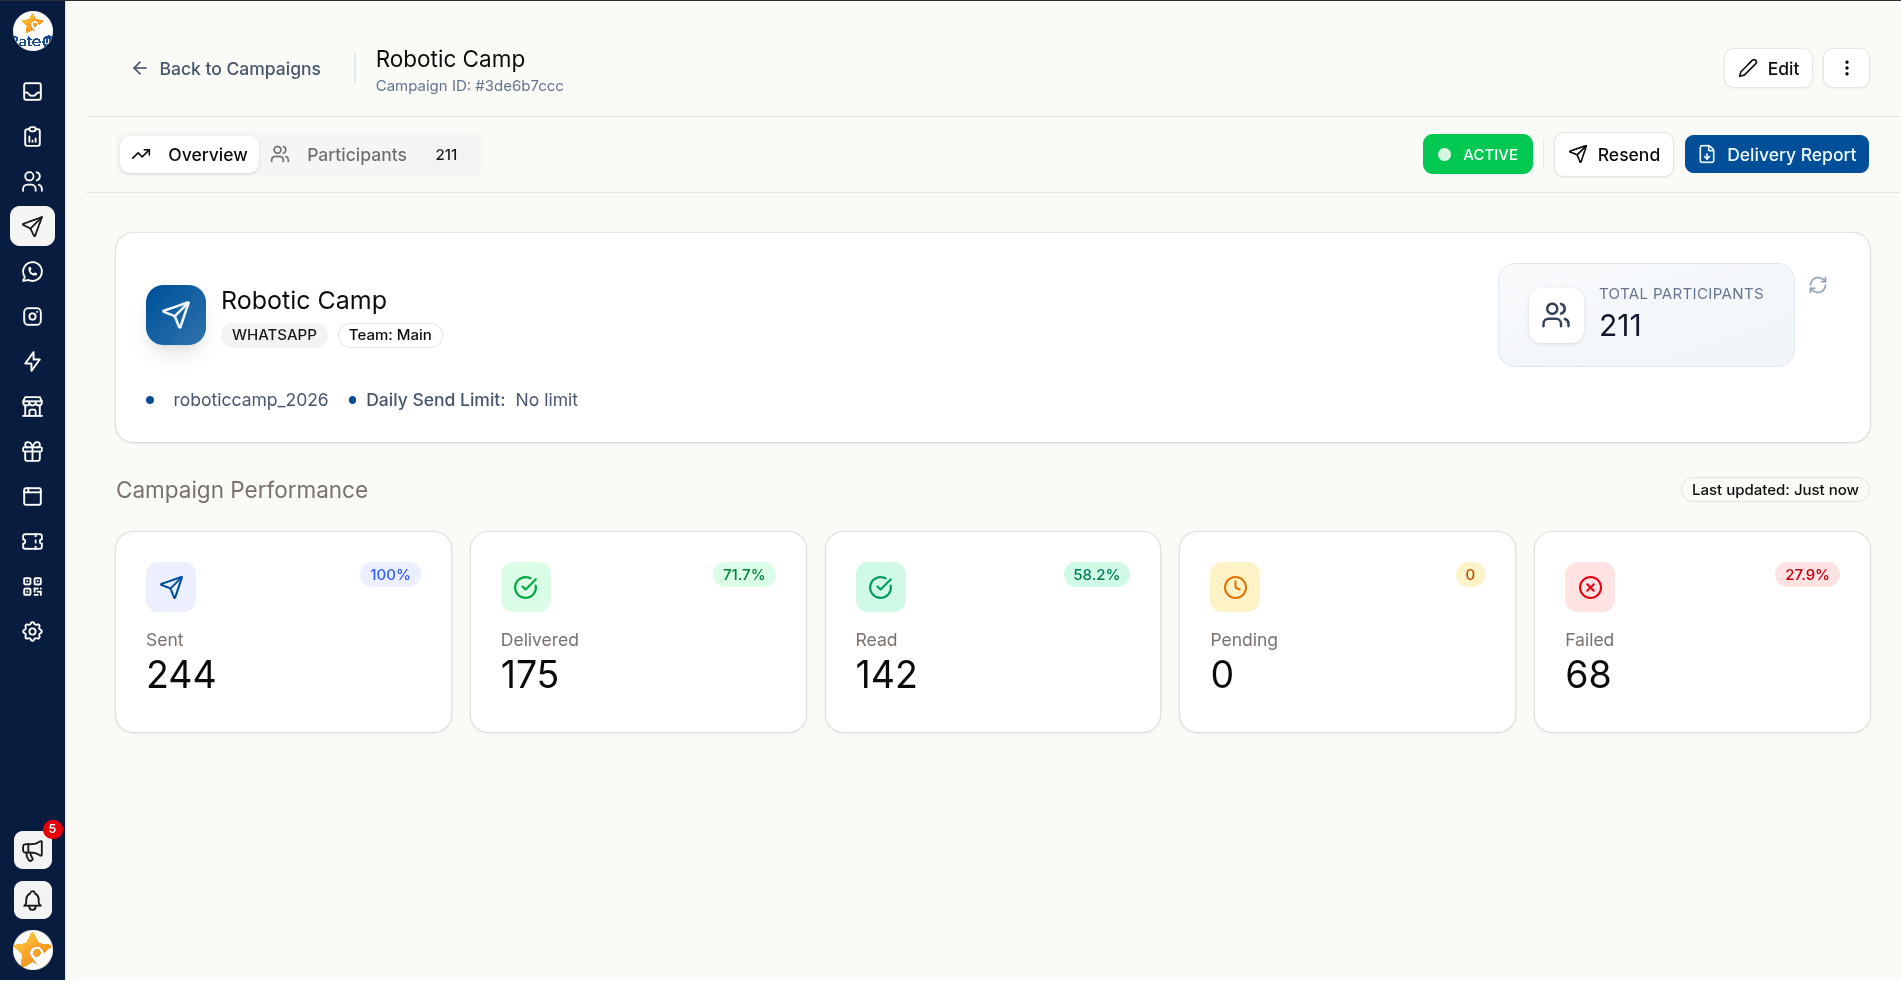
Task: Click the Edit campaign button
Action: (1768, 68)
